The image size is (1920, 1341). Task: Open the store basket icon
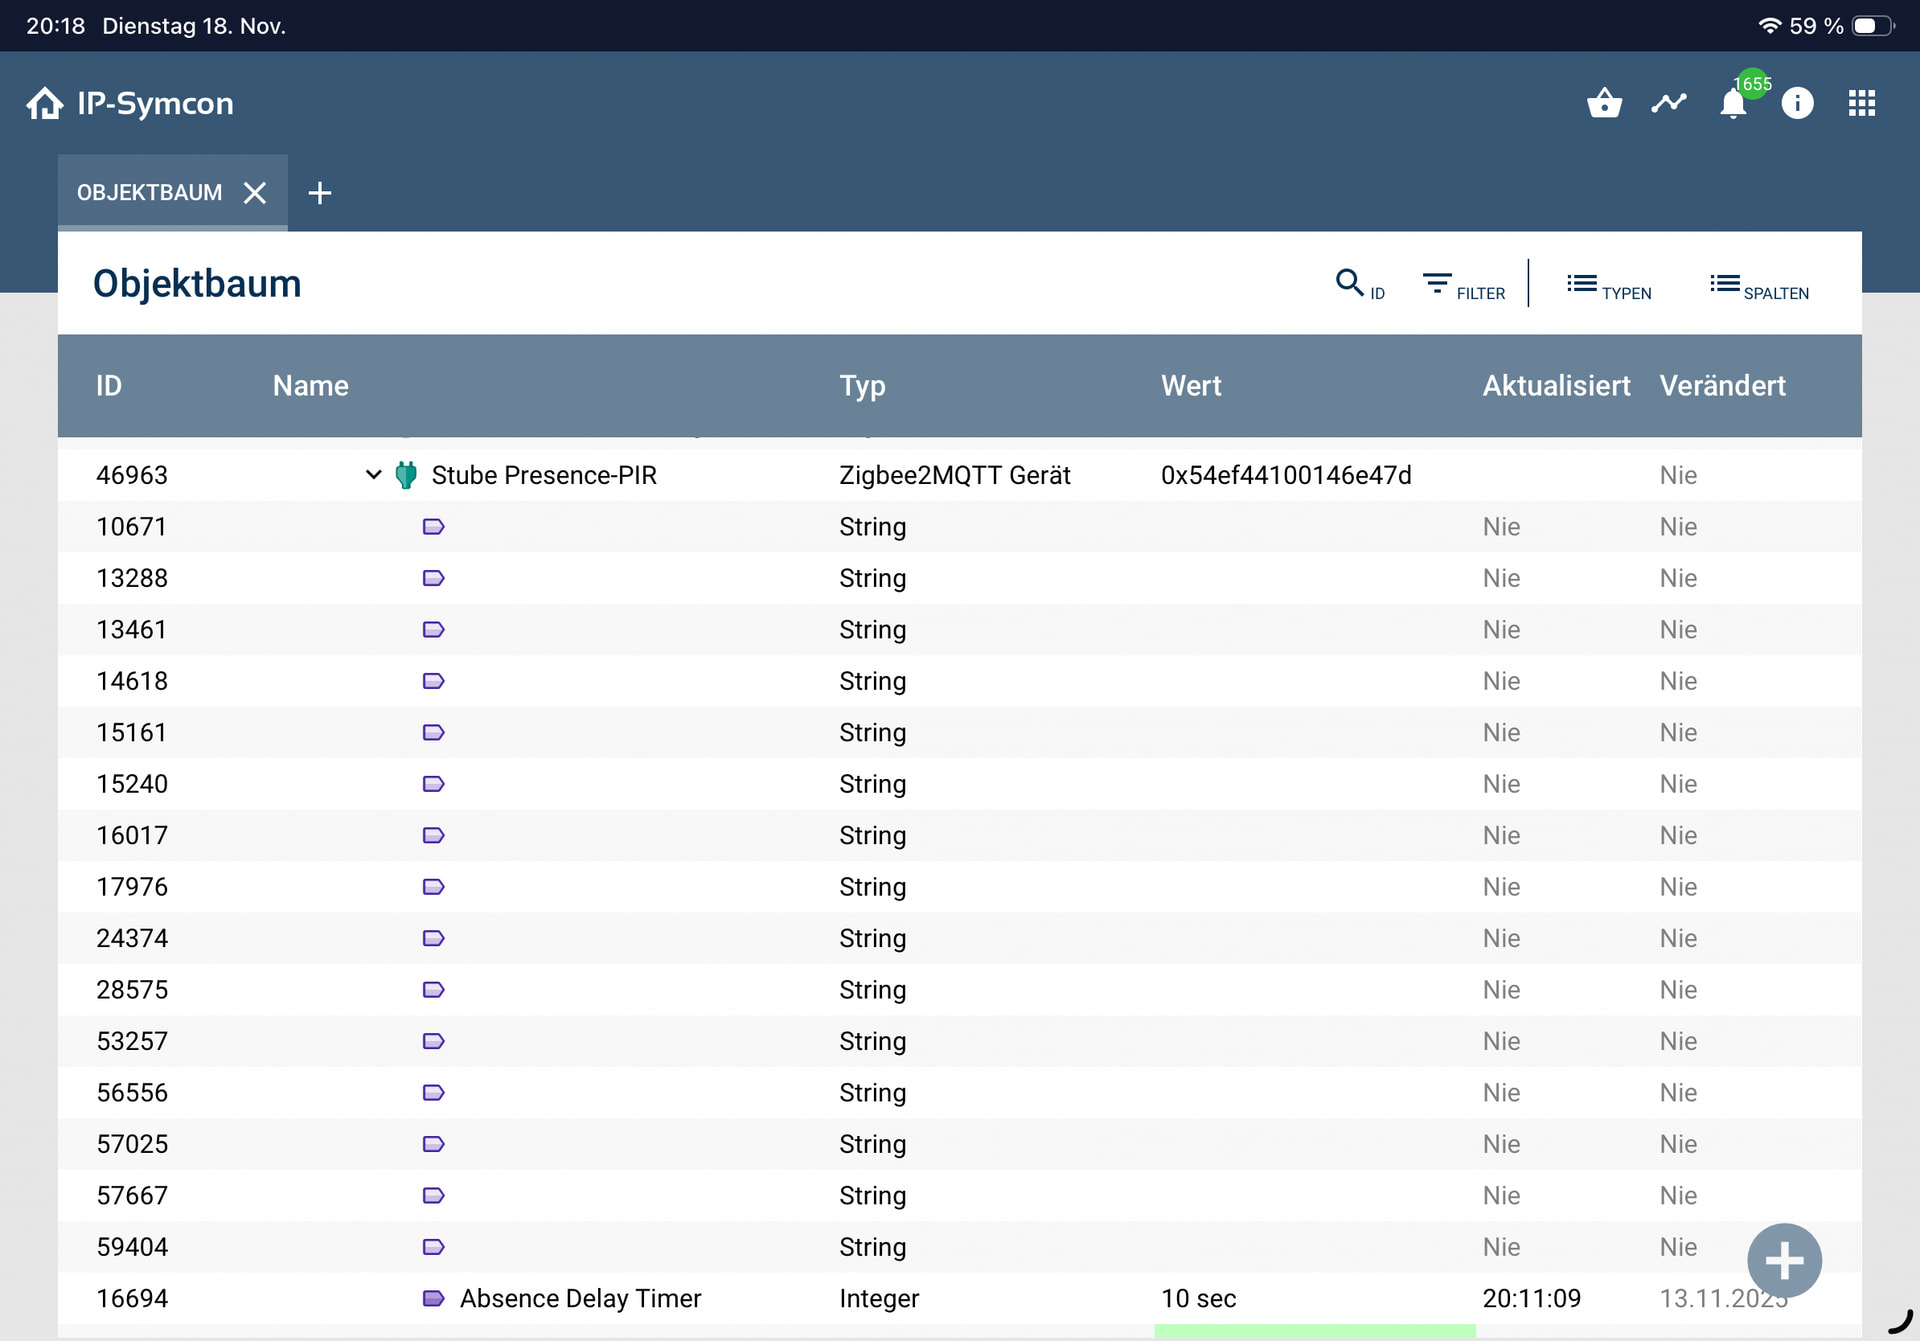1604,103
